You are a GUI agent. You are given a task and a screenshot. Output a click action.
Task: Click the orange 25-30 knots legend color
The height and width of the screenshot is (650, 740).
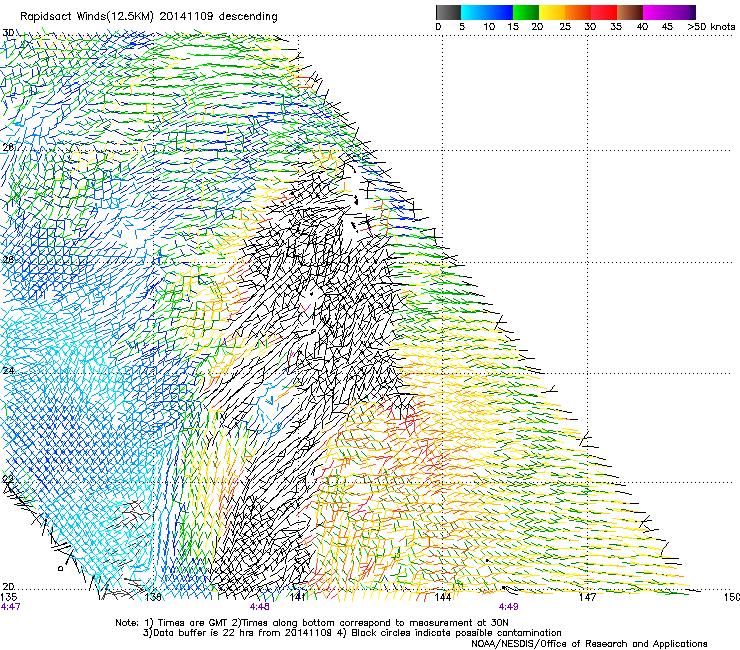click(x=578, y=12)
